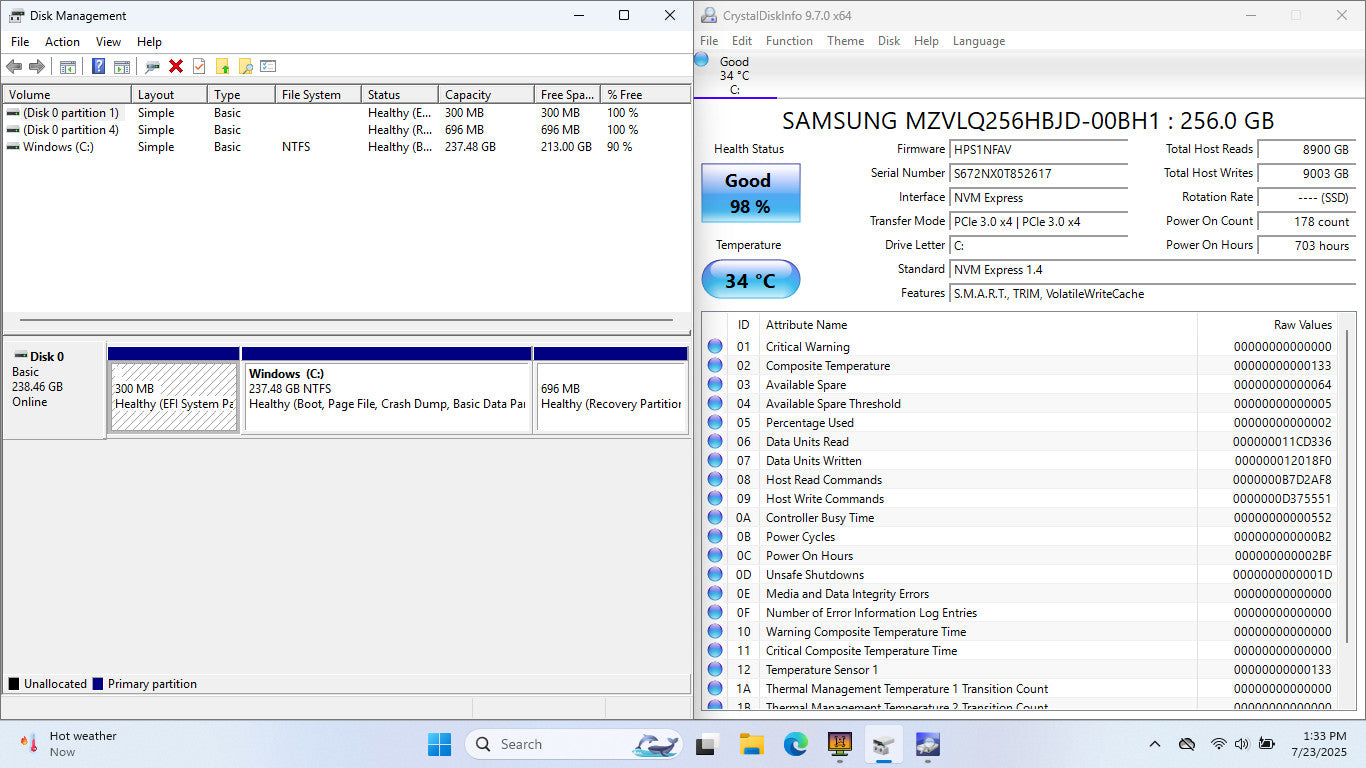Click the Good 98 % health status button
Screen dimensions: 1366x768
(750, 193)
